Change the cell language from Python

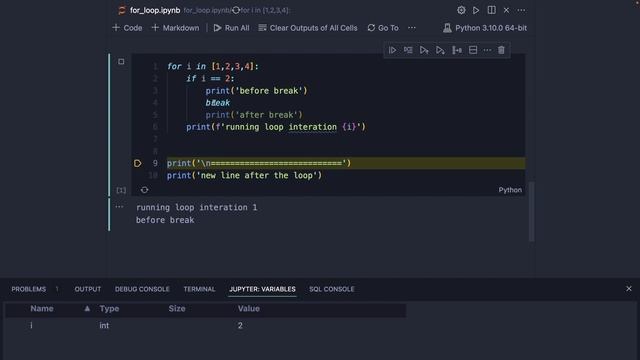coord(510,190)
